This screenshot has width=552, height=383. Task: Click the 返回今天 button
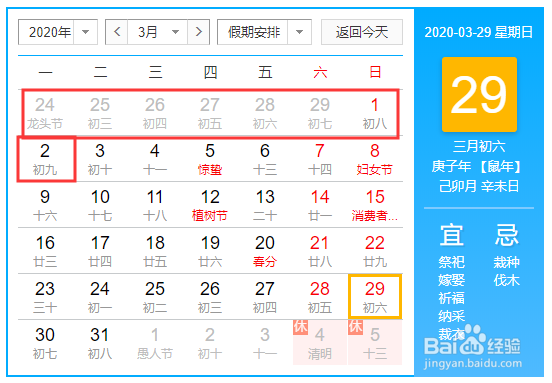coord(362,32)
